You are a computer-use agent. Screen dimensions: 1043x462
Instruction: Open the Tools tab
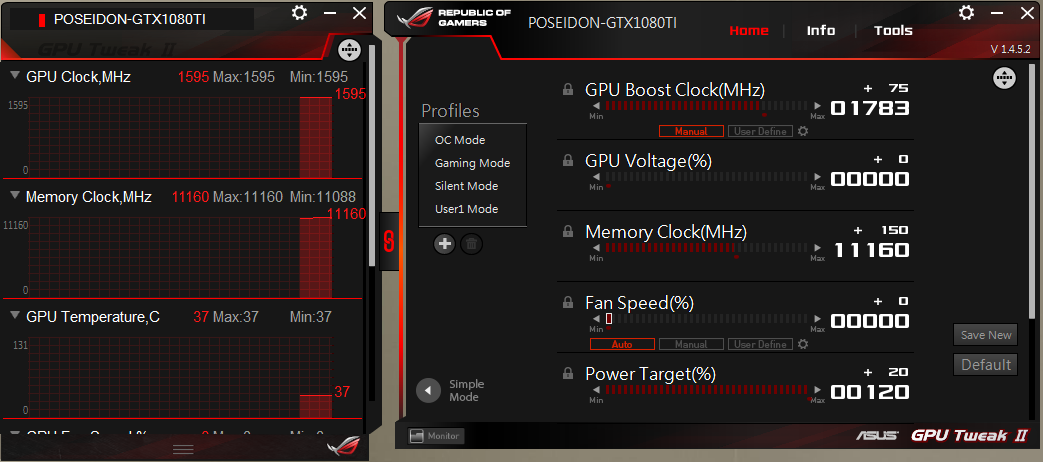tap(893, 30)
